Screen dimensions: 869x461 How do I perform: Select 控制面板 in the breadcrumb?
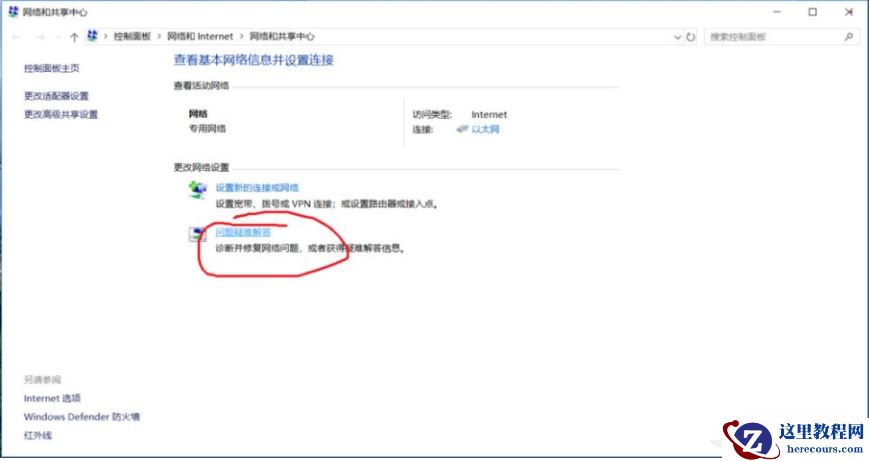[x=132, y=37]
